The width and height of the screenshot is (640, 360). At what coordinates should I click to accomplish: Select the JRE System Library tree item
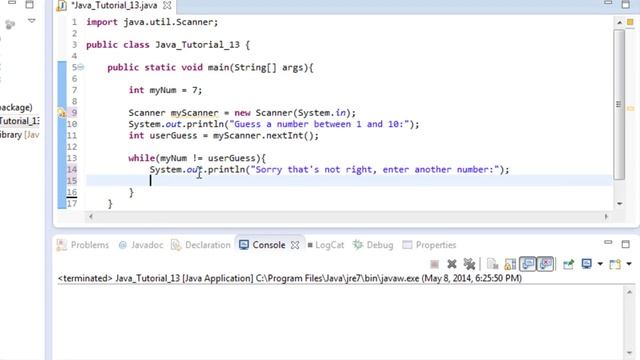pos(19,135)
